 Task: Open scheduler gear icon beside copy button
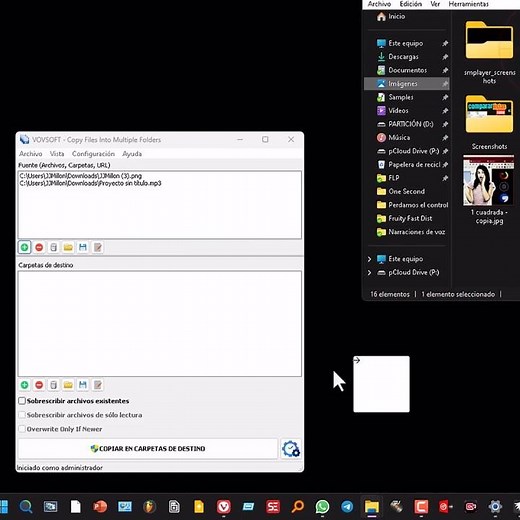(291, 449)
